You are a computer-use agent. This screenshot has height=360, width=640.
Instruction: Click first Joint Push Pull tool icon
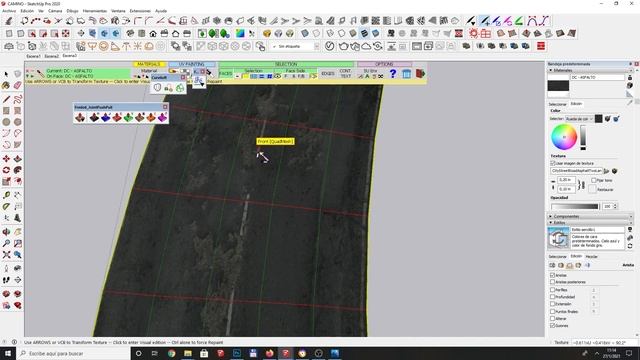[x=80, y=118]
